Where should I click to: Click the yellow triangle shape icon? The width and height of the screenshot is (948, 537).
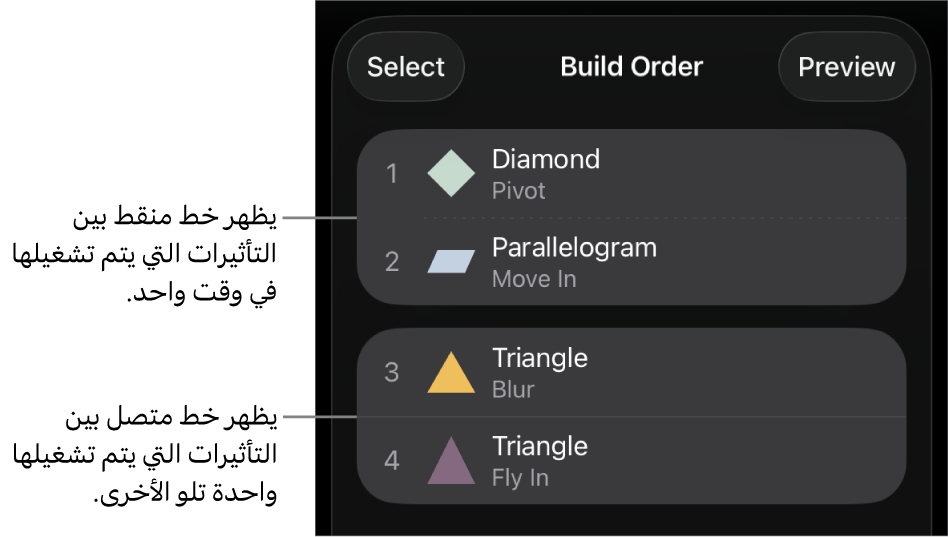(x=451, y=373)
